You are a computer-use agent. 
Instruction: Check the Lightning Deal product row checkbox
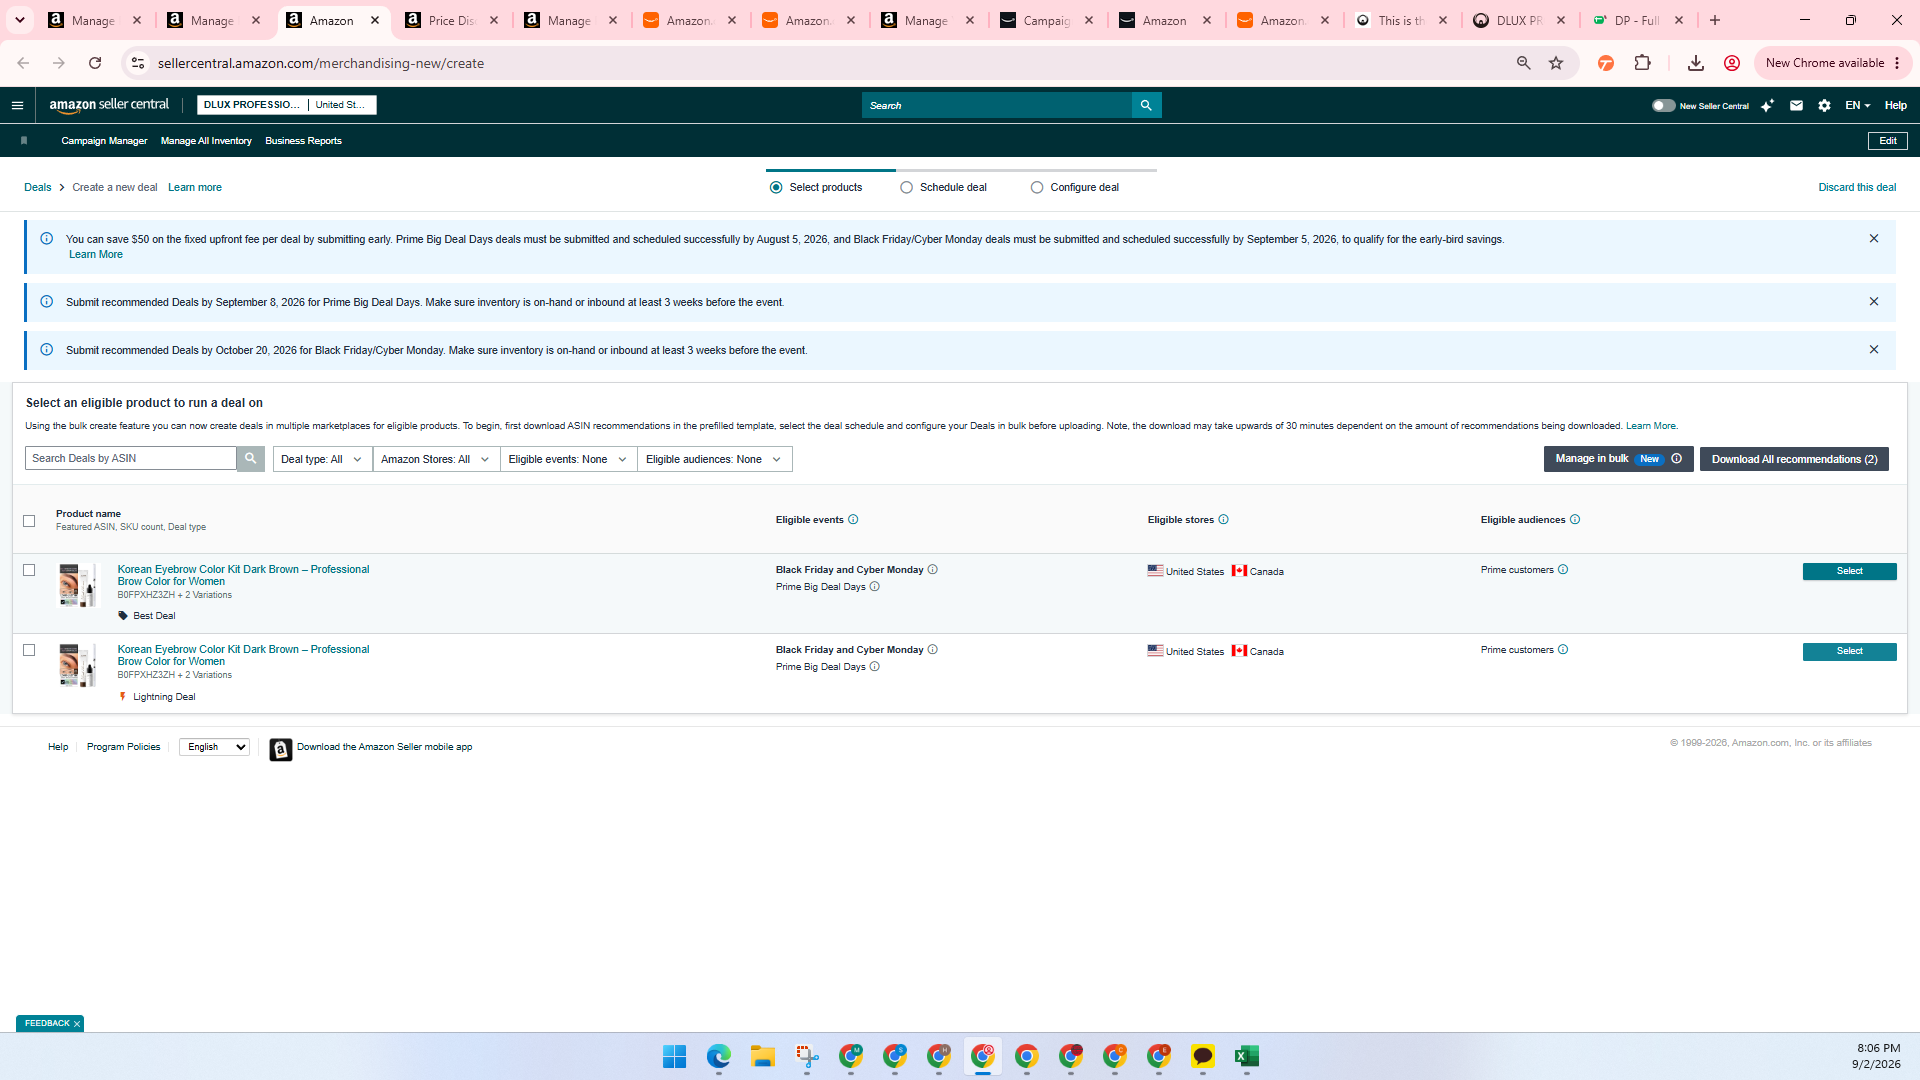(29, 650)
